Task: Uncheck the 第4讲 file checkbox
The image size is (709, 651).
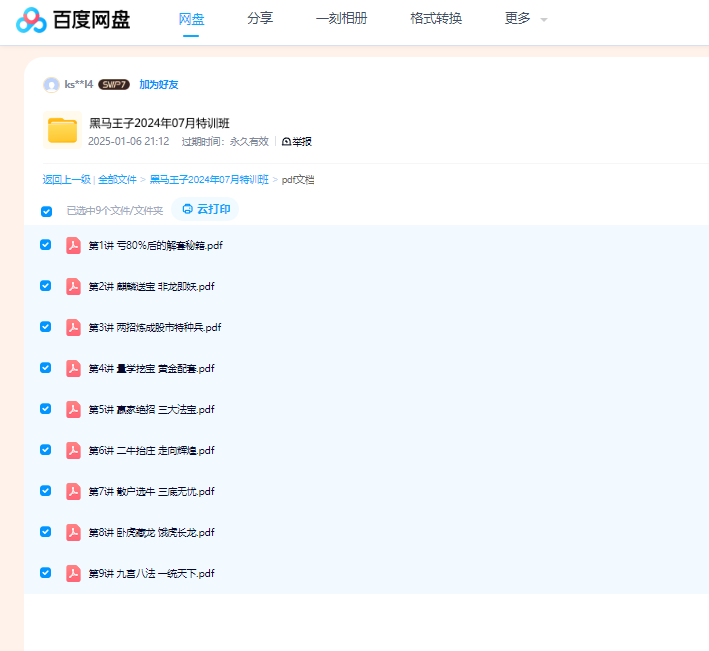Action: (x=45, y=368)
